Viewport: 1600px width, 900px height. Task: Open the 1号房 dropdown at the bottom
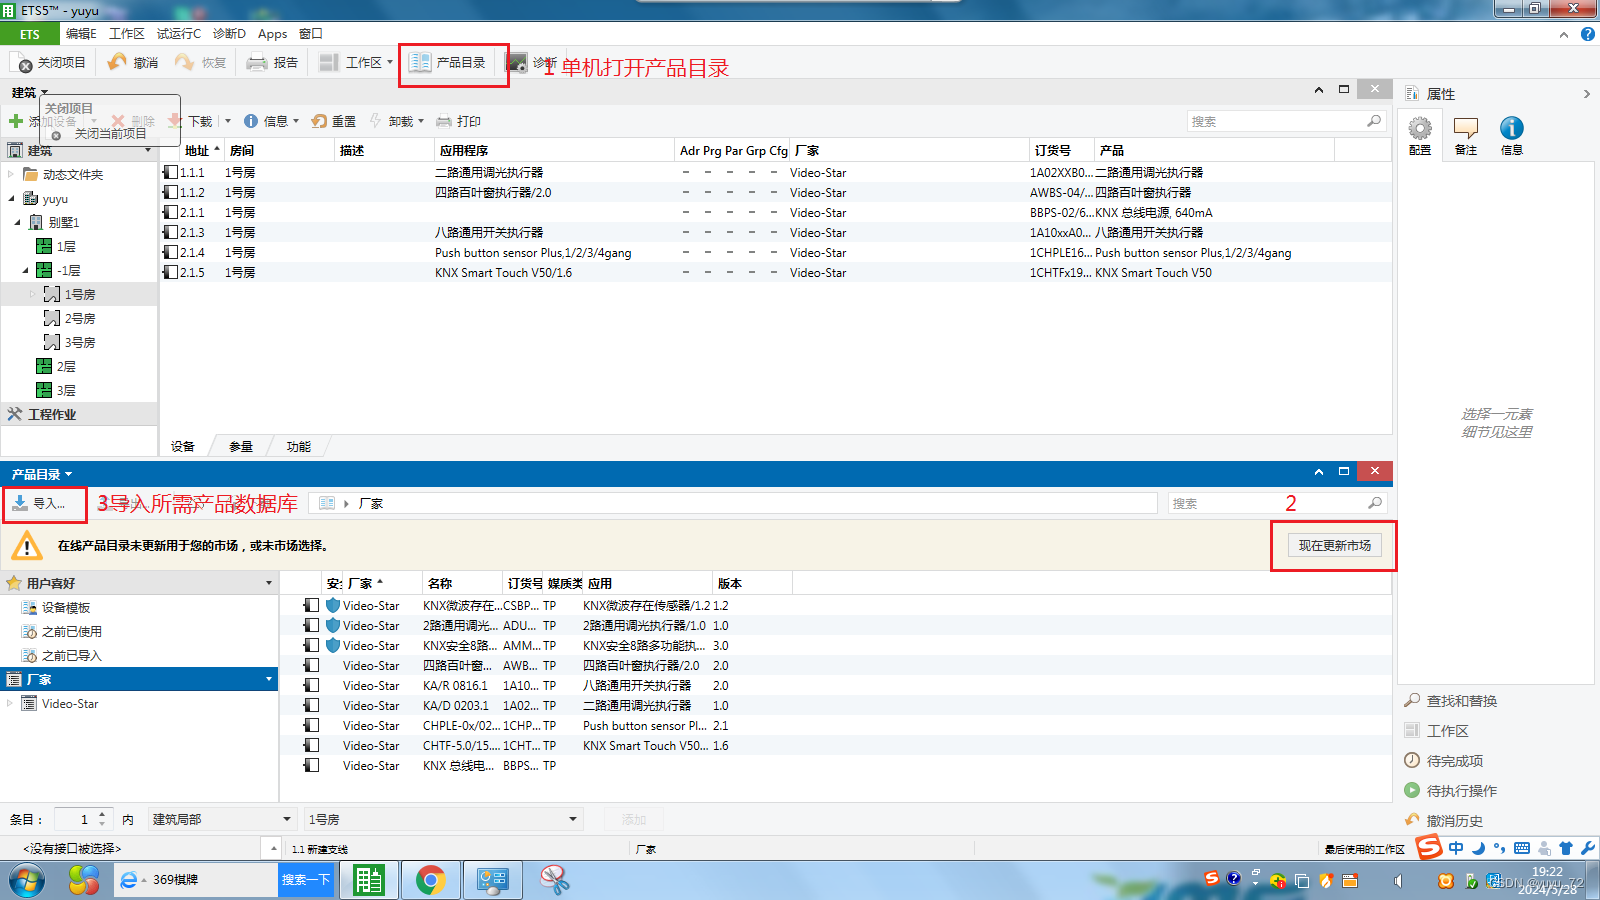click(443, 819)
